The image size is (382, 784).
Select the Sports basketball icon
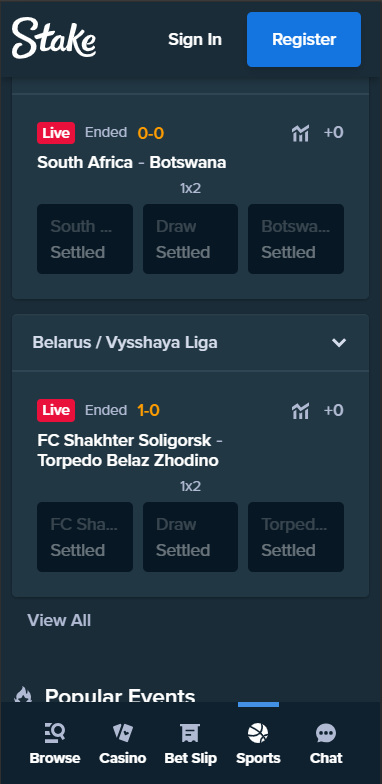coord(258,733)
